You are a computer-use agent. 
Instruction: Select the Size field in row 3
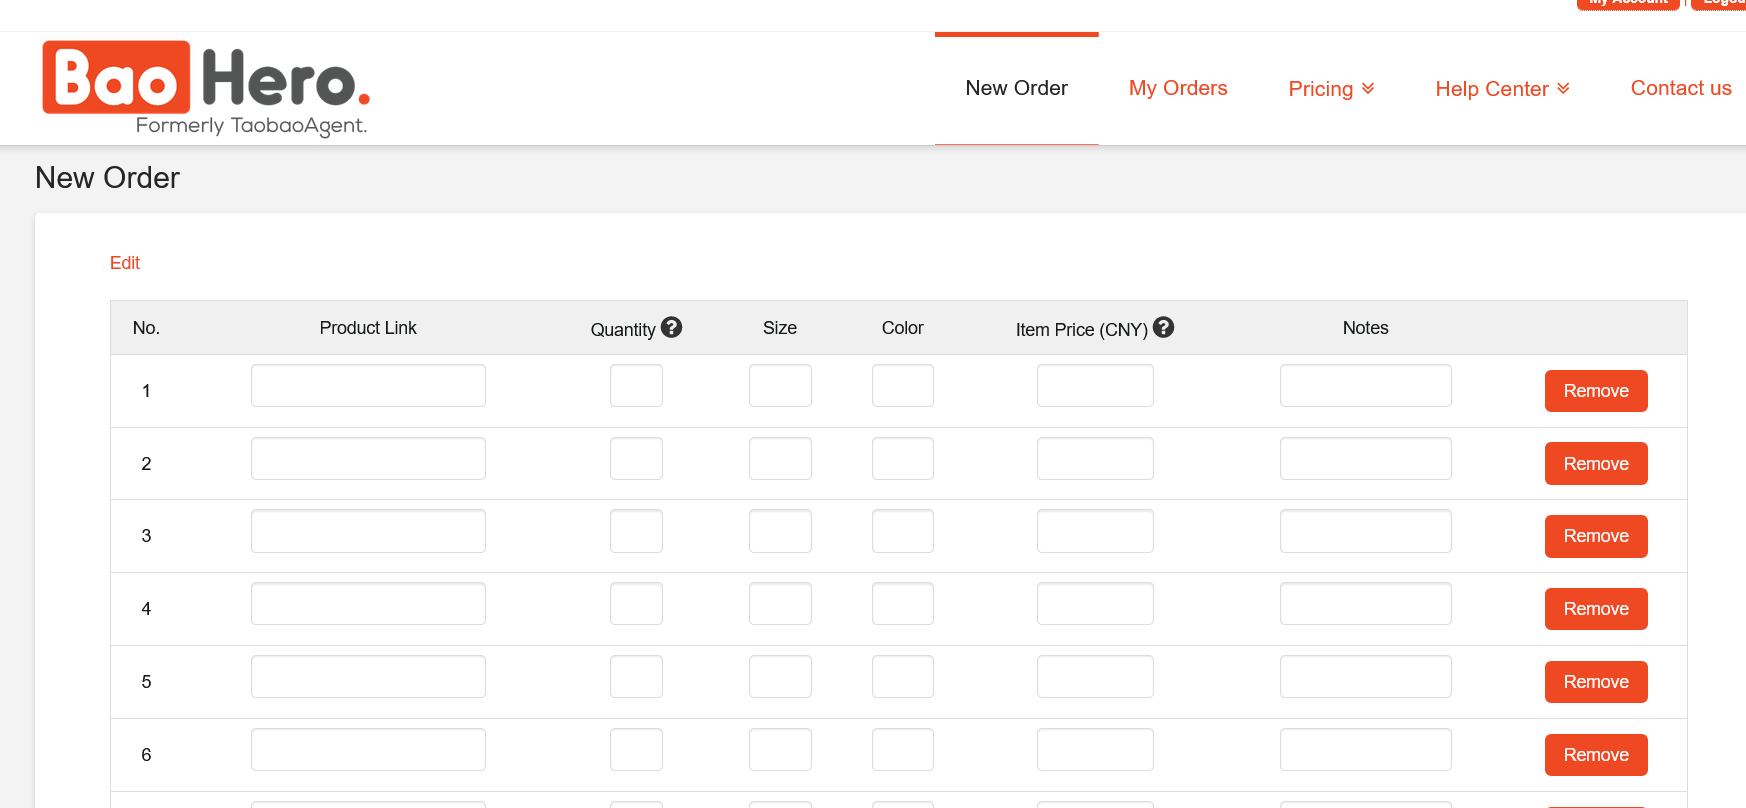point(780,531)
